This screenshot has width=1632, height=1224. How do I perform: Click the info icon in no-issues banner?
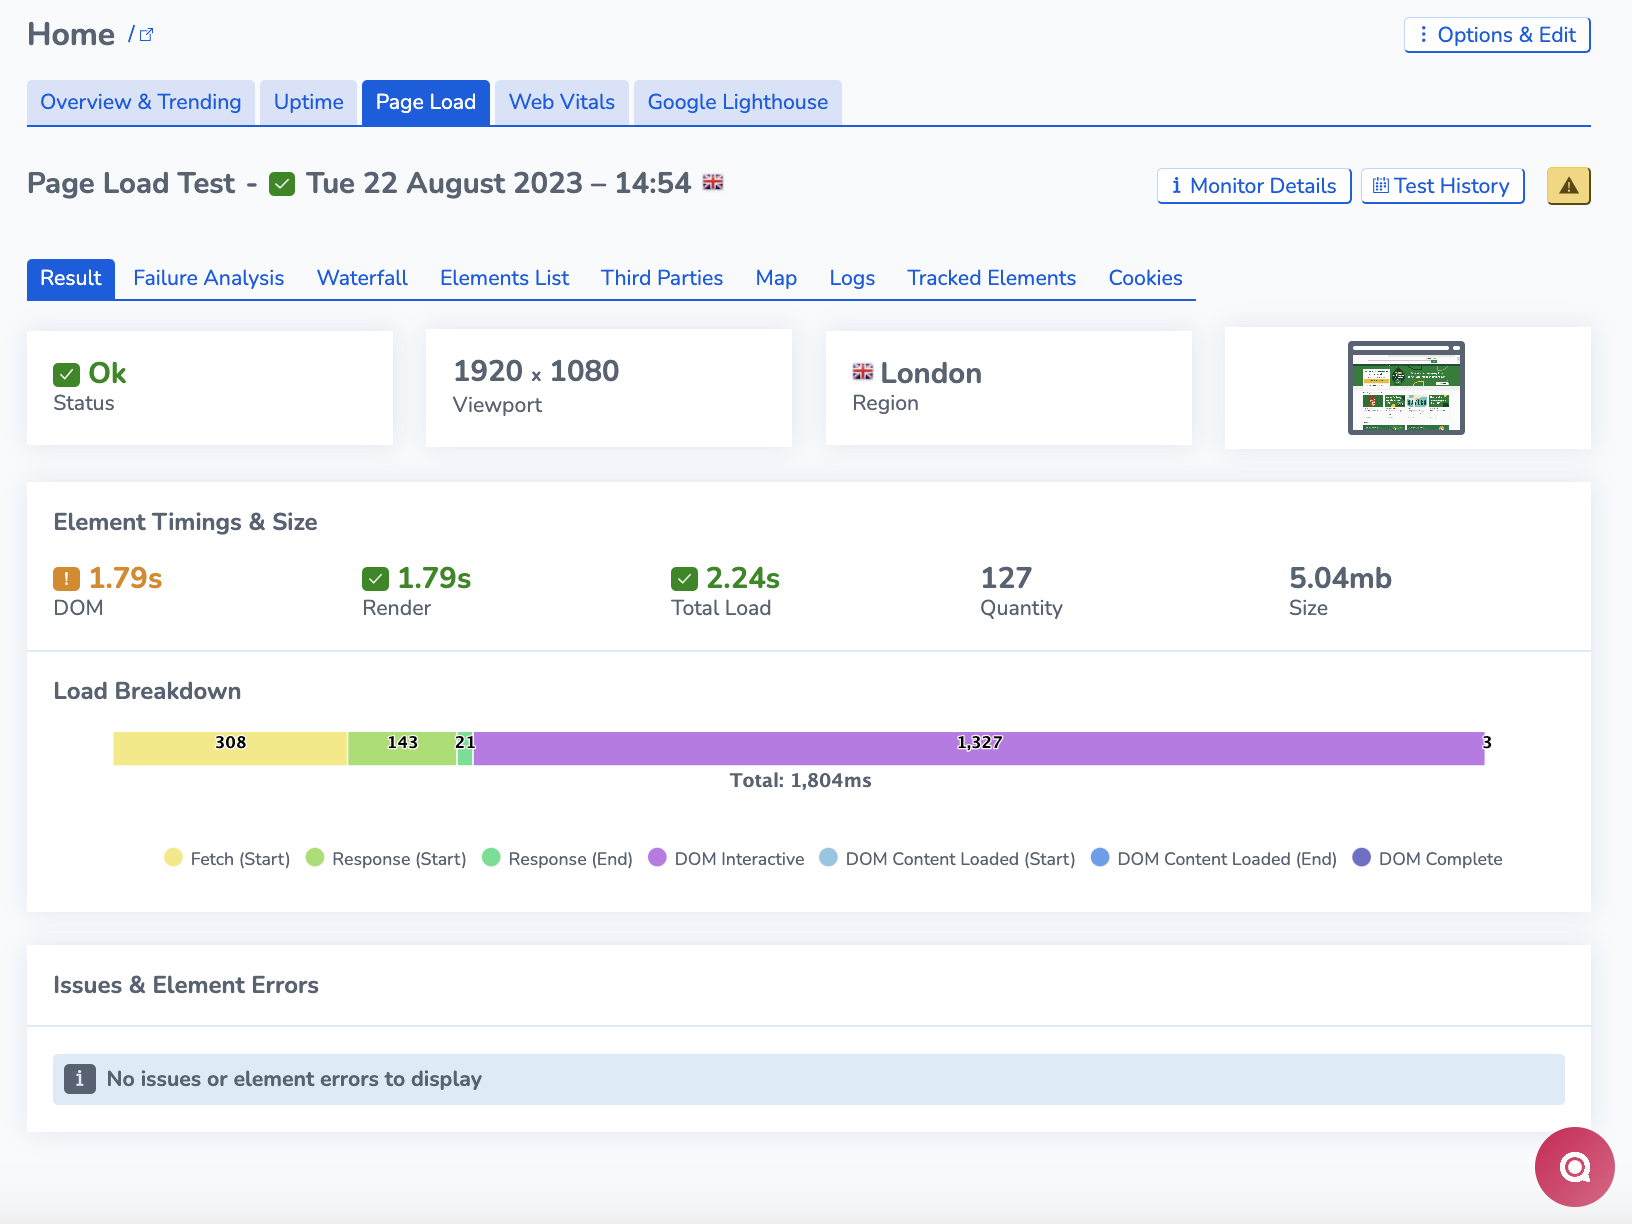(x=80, y=1079)
